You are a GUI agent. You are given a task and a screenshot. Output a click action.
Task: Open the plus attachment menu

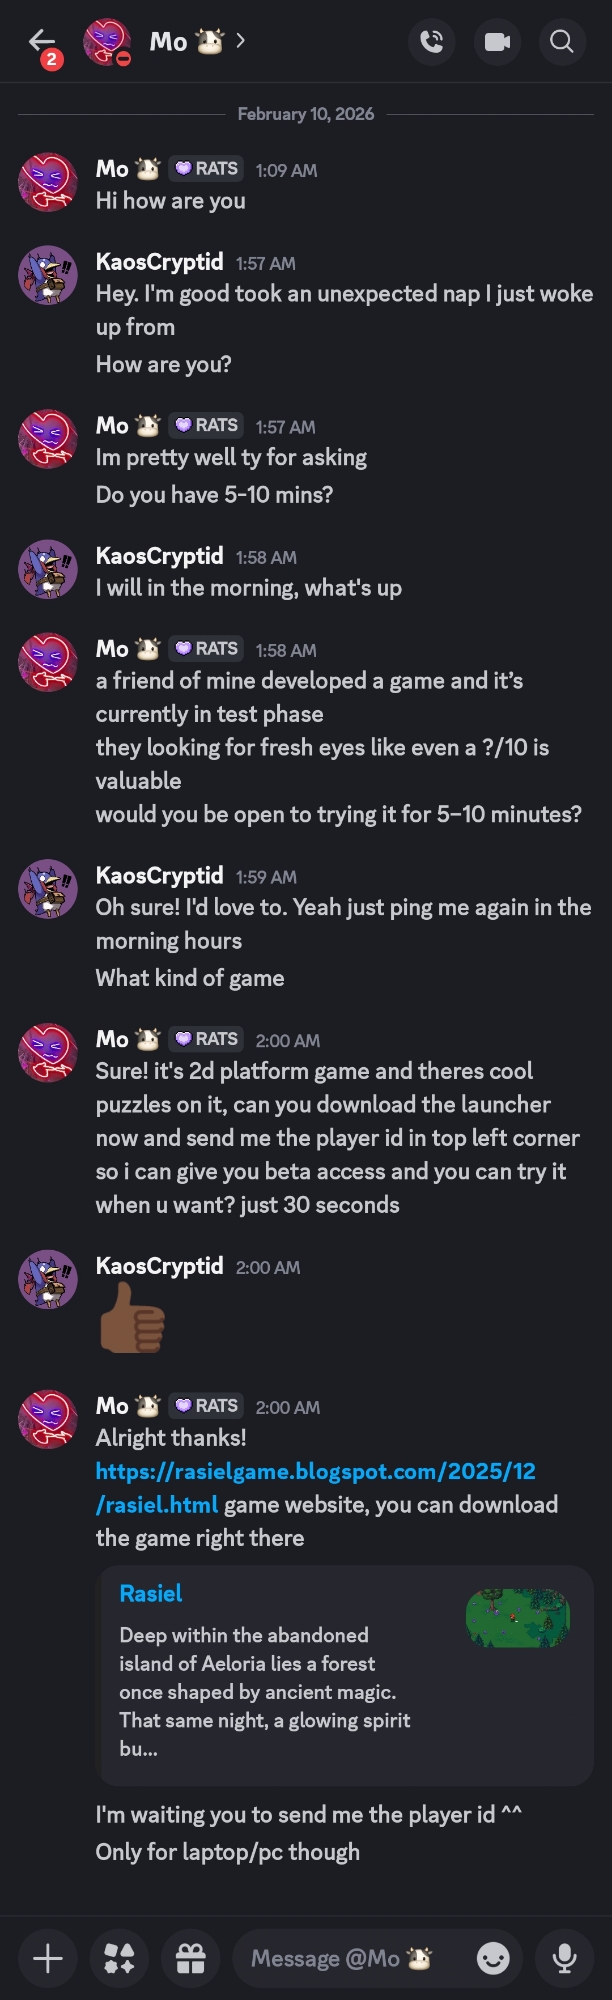click(x=48, y=1958)
